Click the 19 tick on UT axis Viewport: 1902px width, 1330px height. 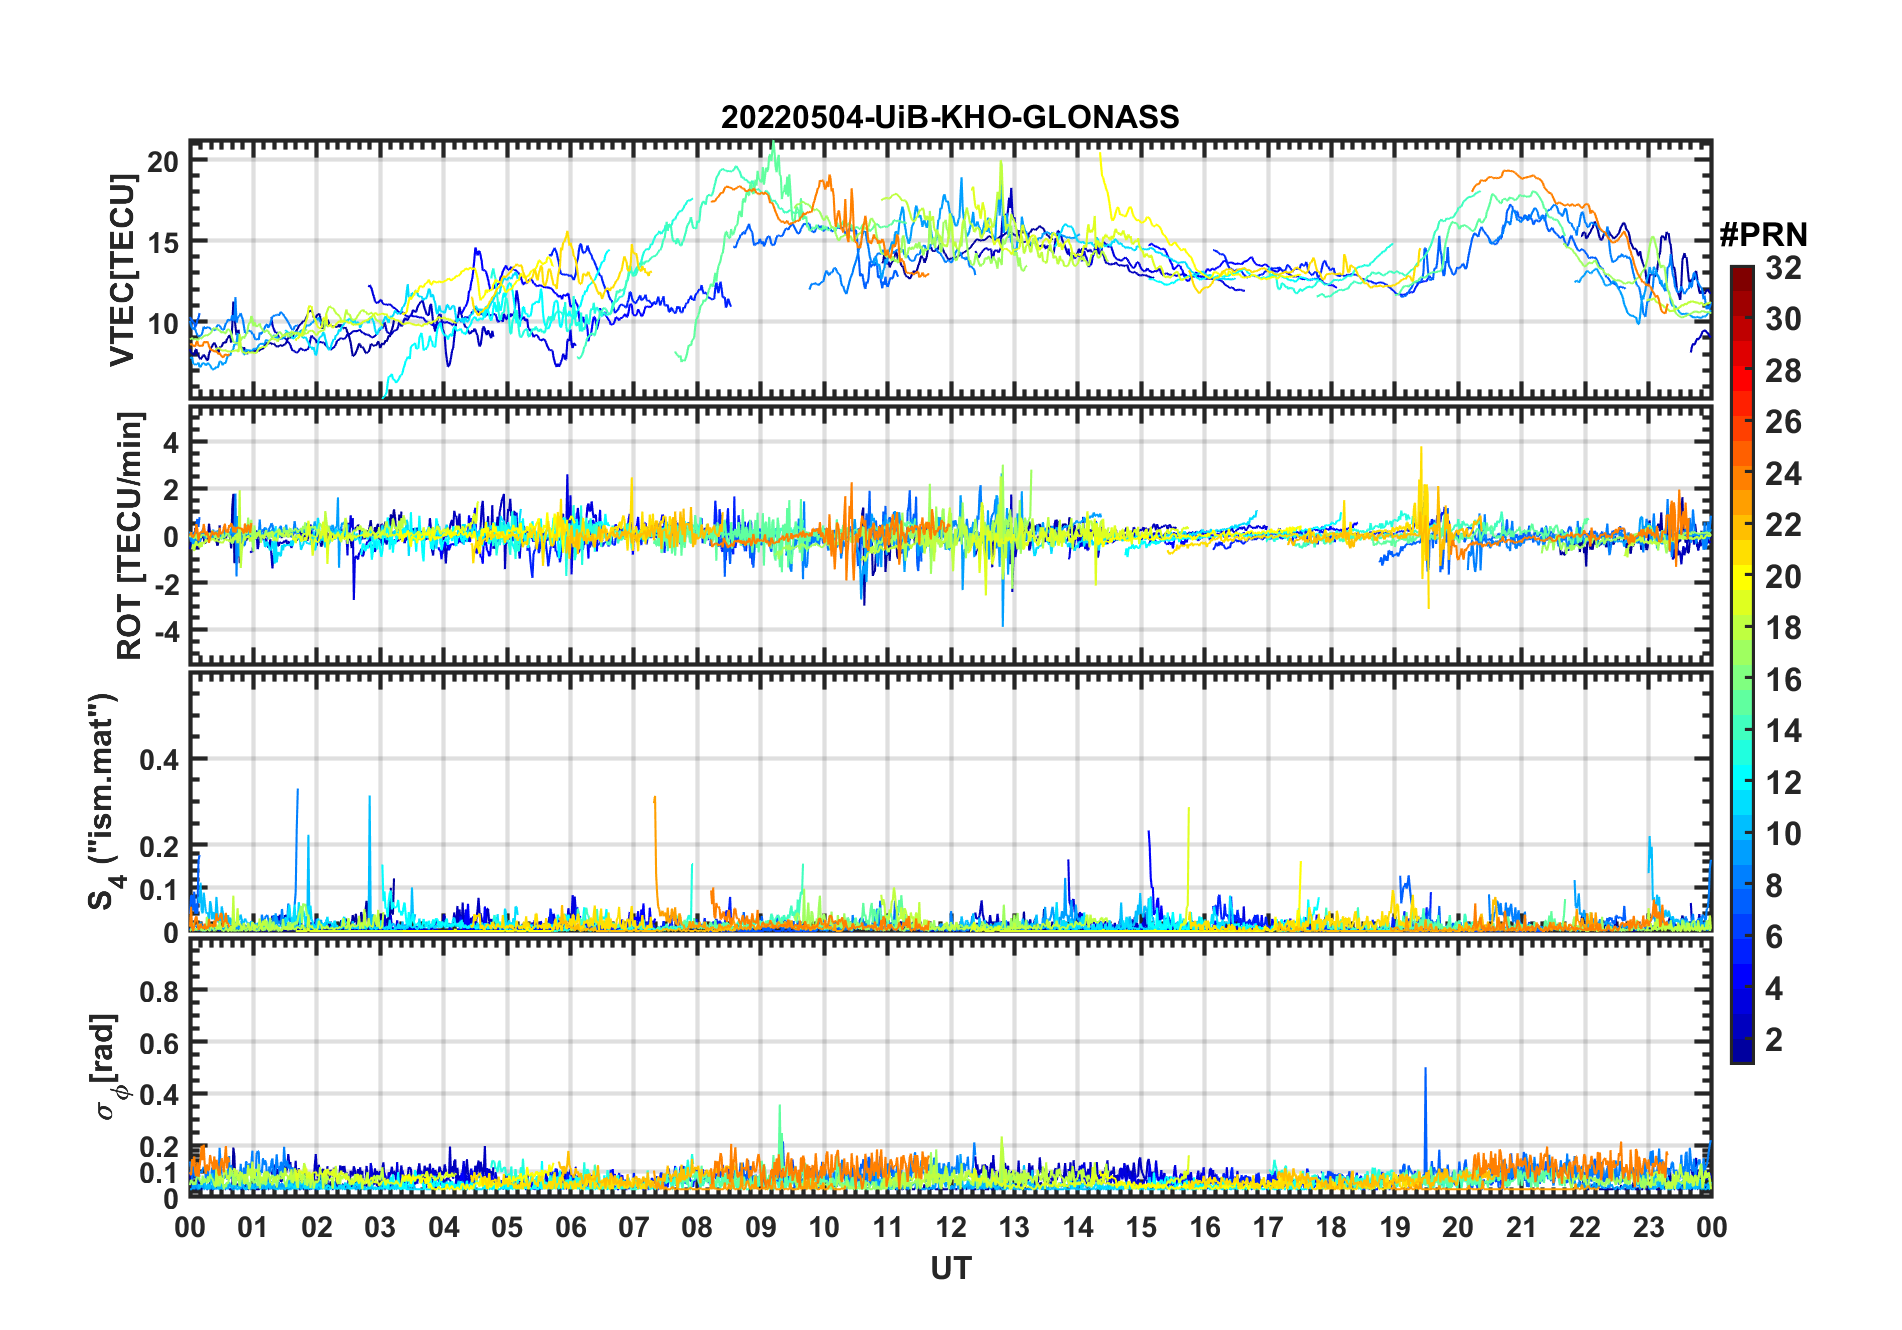point(1394,1227)
